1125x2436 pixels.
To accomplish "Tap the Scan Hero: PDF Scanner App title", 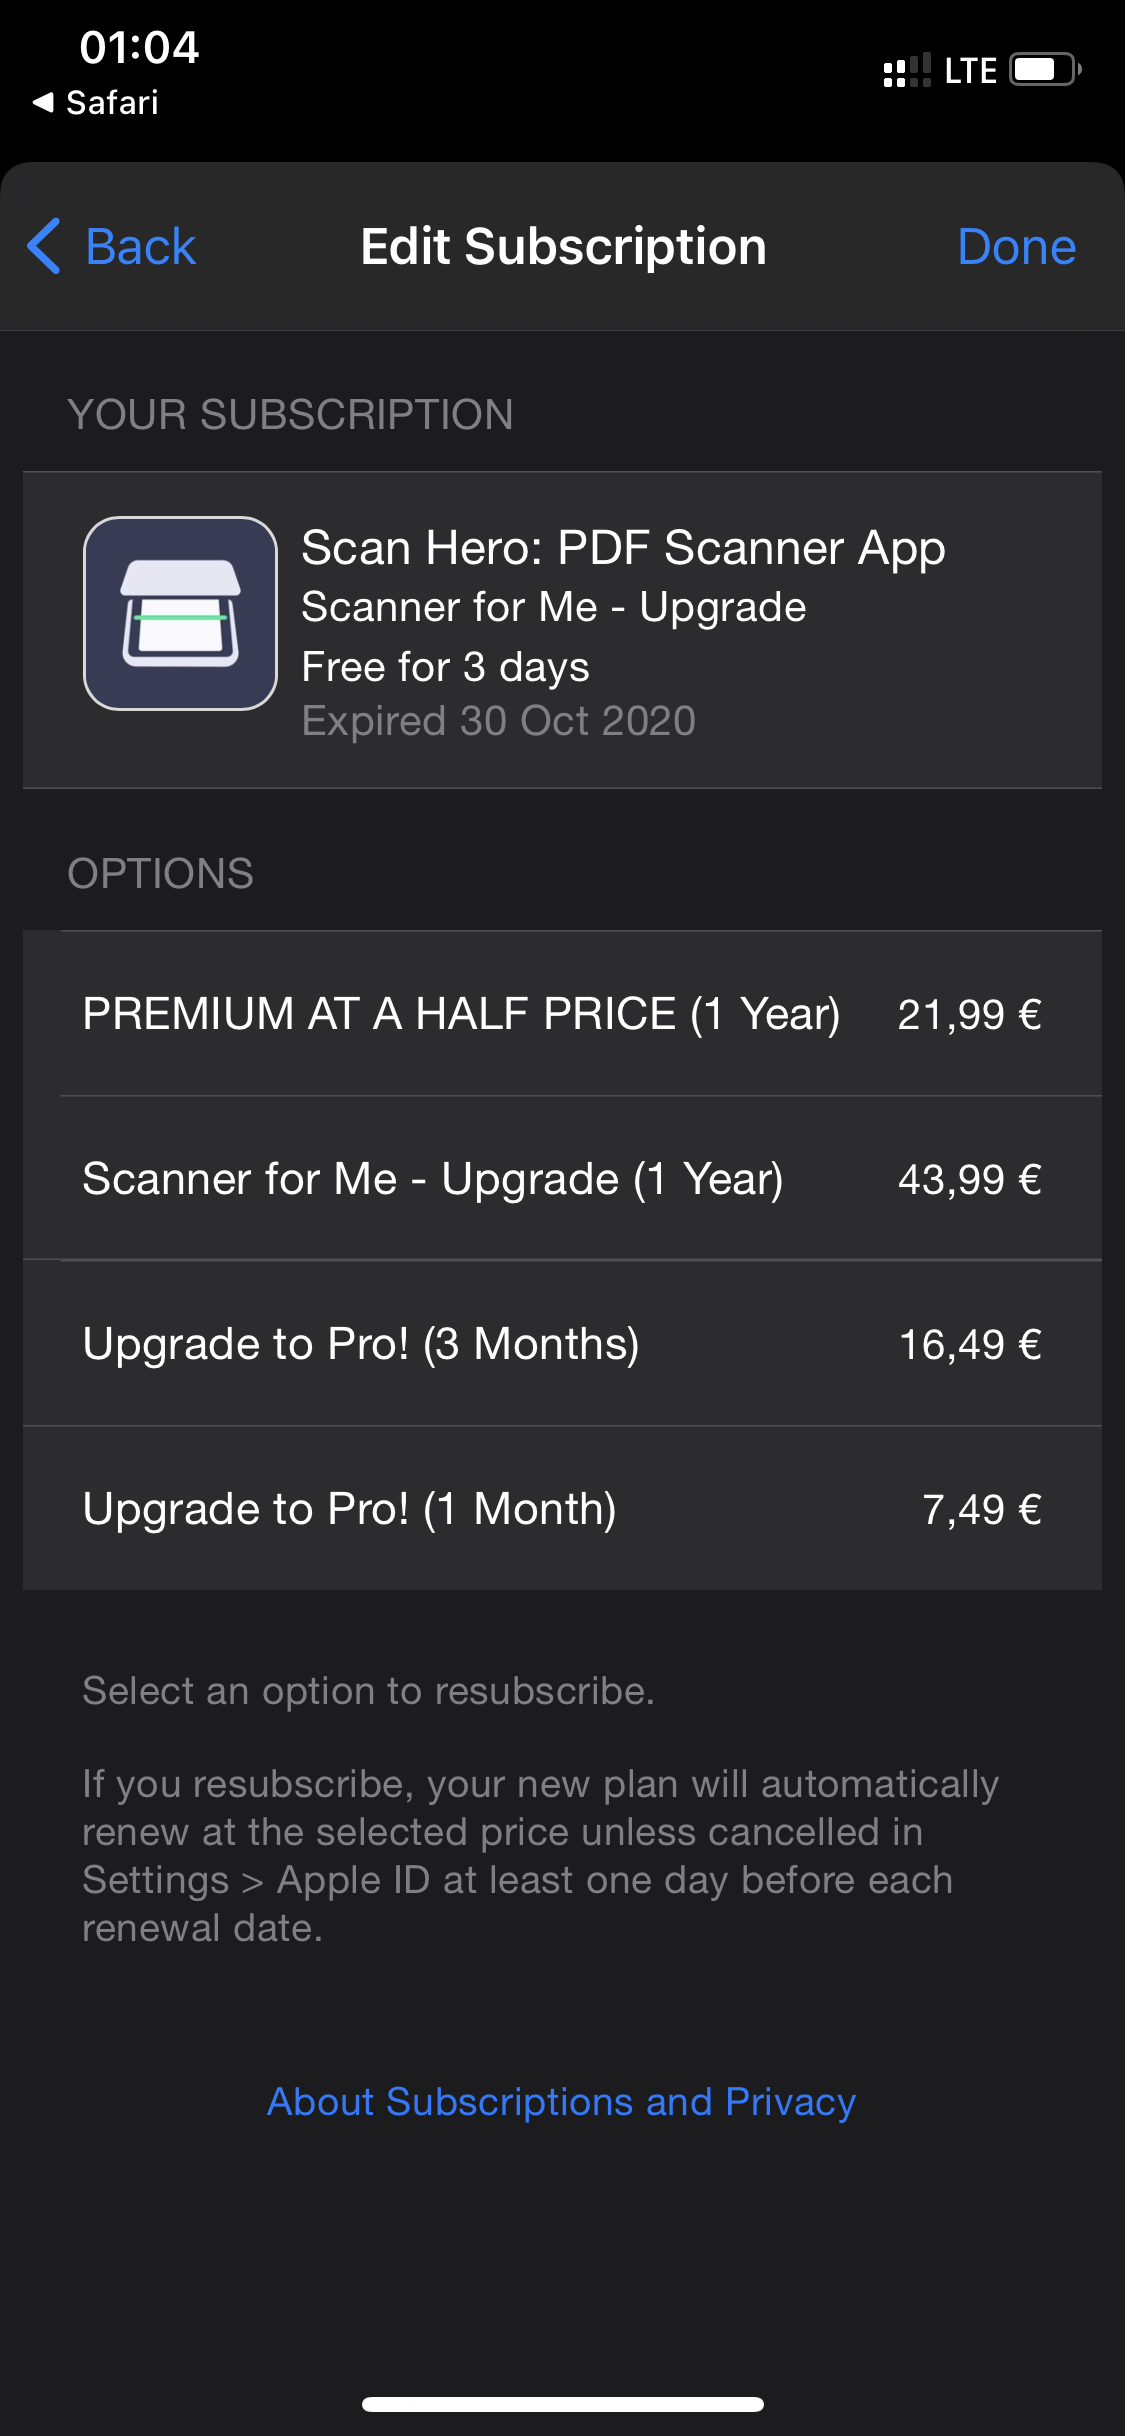I will tap(623, 548).
